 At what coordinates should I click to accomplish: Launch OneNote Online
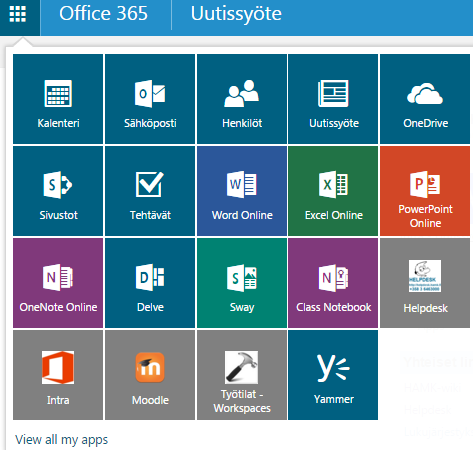pos(58,283)
